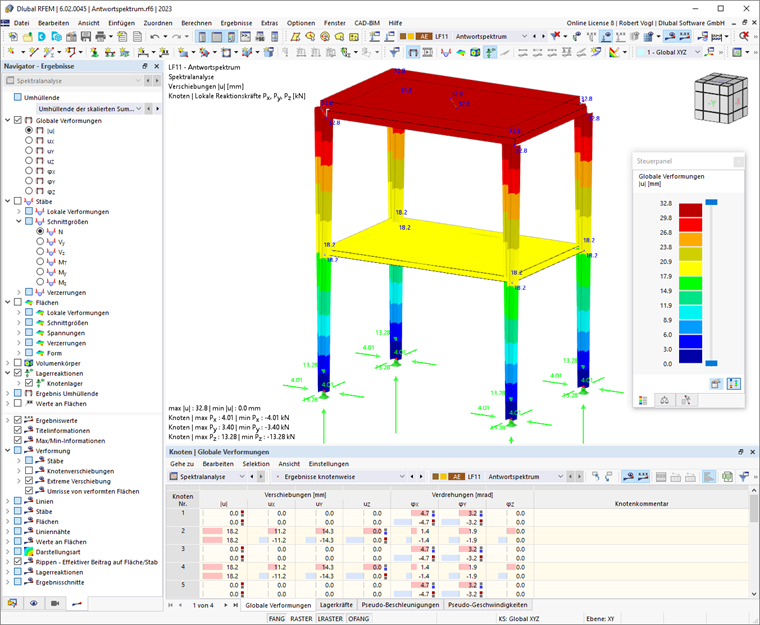Click the Print icon in toolbar
This screenshot has width=760, height=625.
100,36
